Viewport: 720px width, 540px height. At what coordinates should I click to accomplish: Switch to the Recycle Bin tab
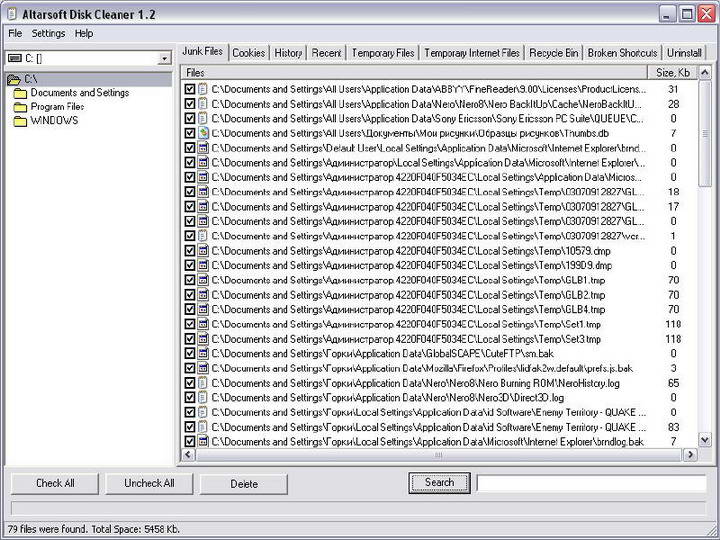[554, 53]
